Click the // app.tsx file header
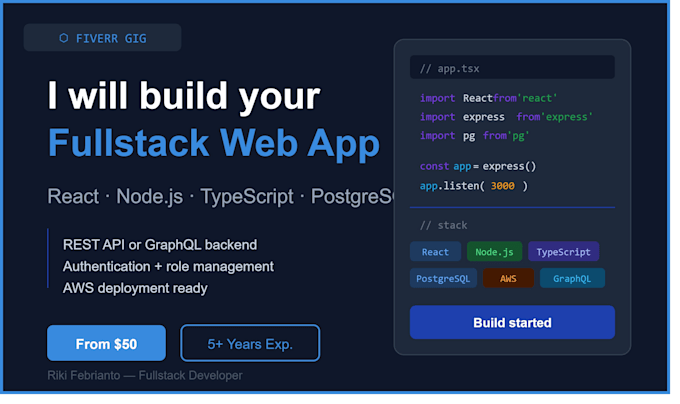Screen dimensions: 680x404 pyautogui.click(x=512, y=68)
